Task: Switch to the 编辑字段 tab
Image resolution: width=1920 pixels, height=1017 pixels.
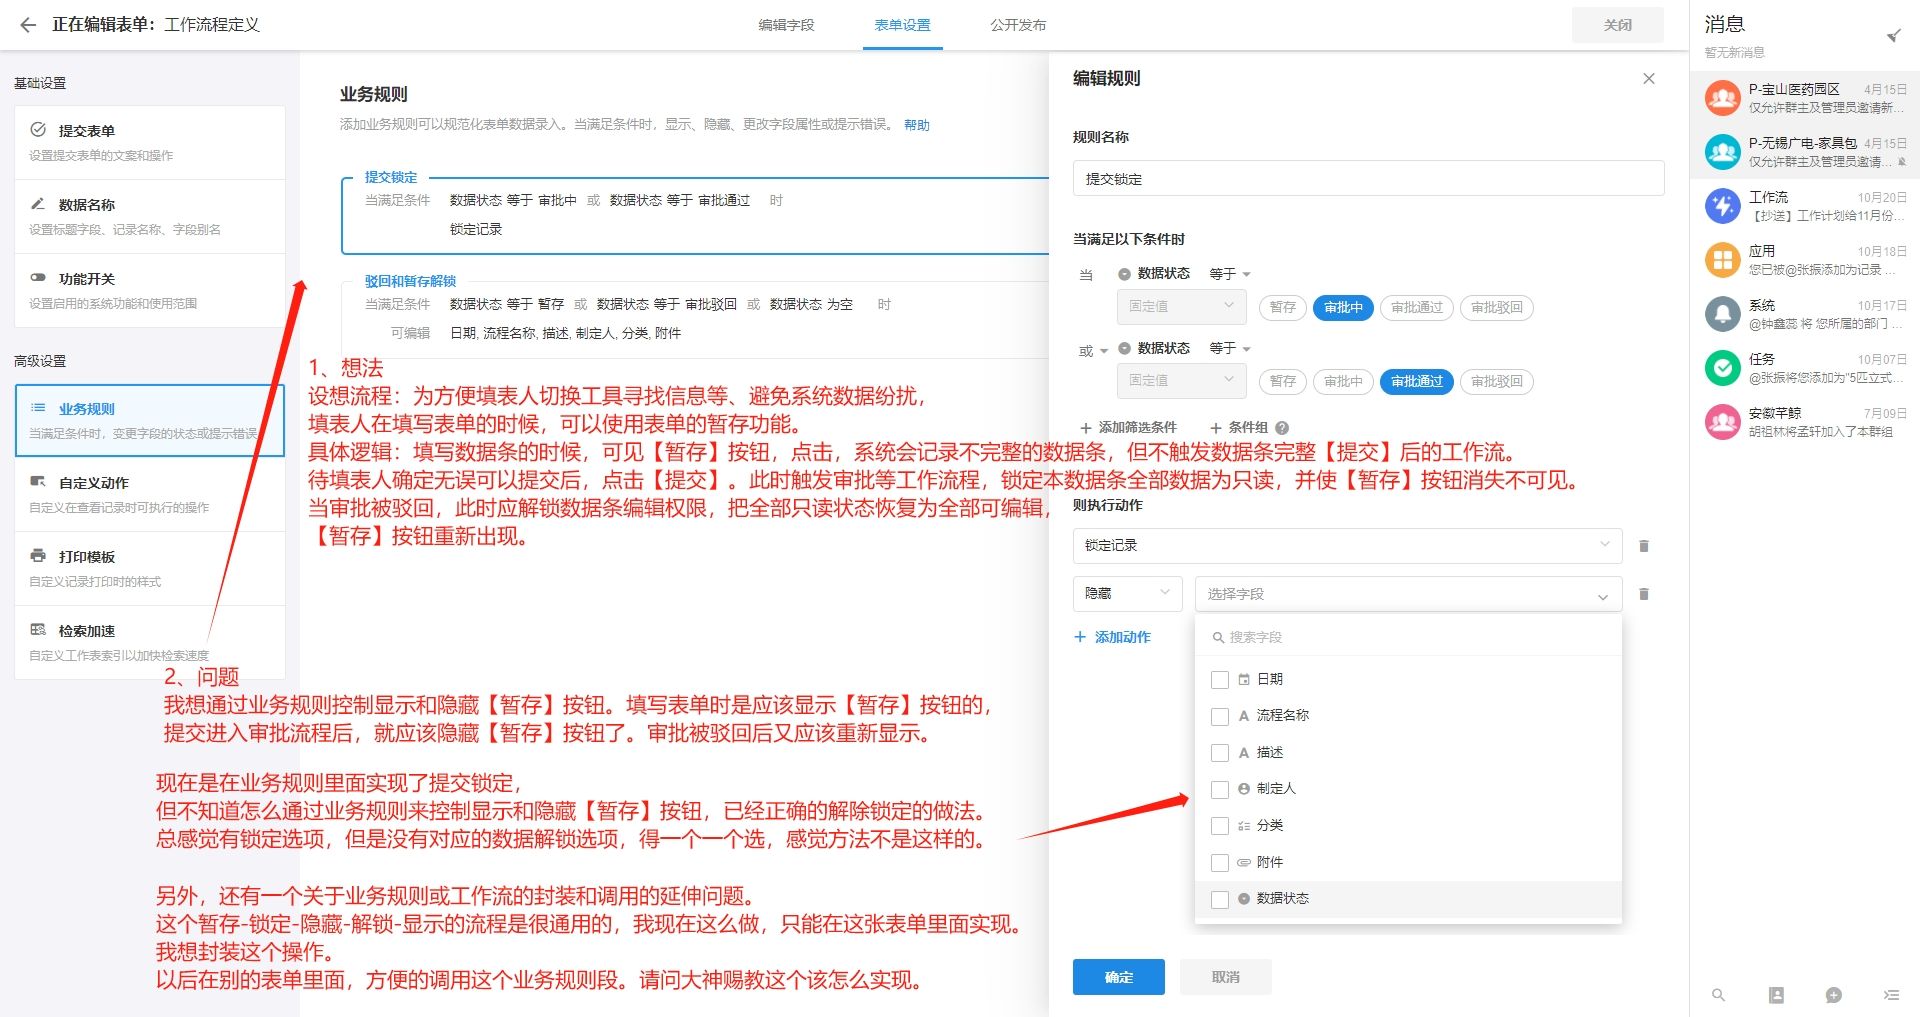Action: 786,26
